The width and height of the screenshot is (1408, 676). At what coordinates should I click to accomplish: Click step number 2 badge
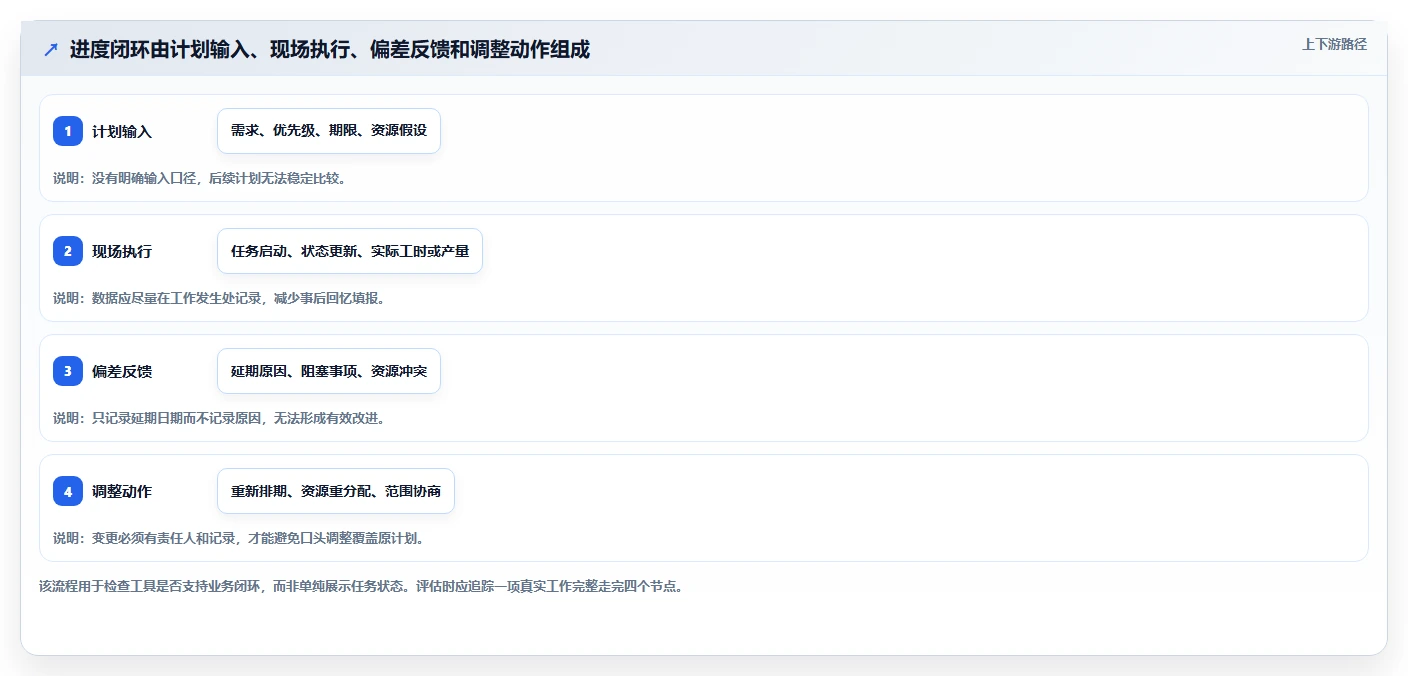[68, 251]
